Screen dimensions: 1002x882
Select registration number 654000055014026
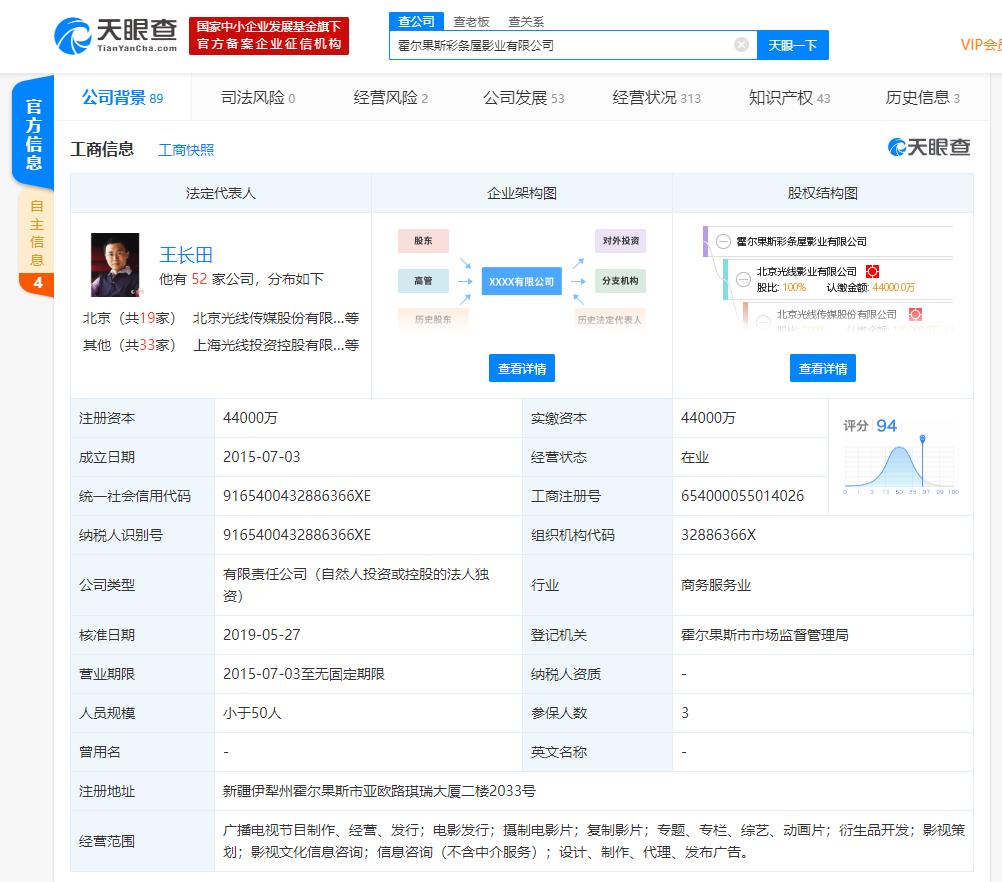(742, 496)
